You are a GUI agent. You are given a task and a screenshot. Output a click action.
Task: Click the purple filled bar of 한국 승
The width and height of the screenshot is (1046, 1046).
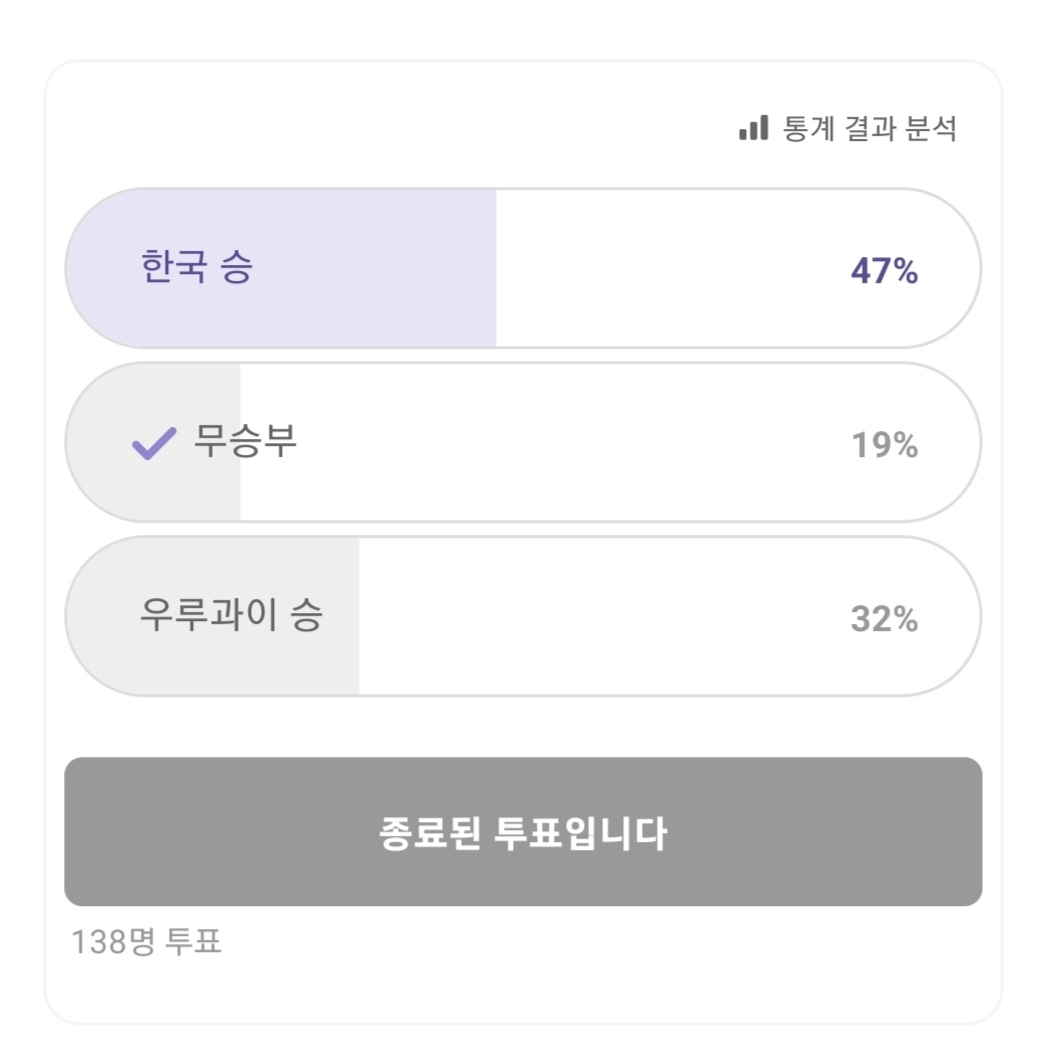tap(281, 268)
